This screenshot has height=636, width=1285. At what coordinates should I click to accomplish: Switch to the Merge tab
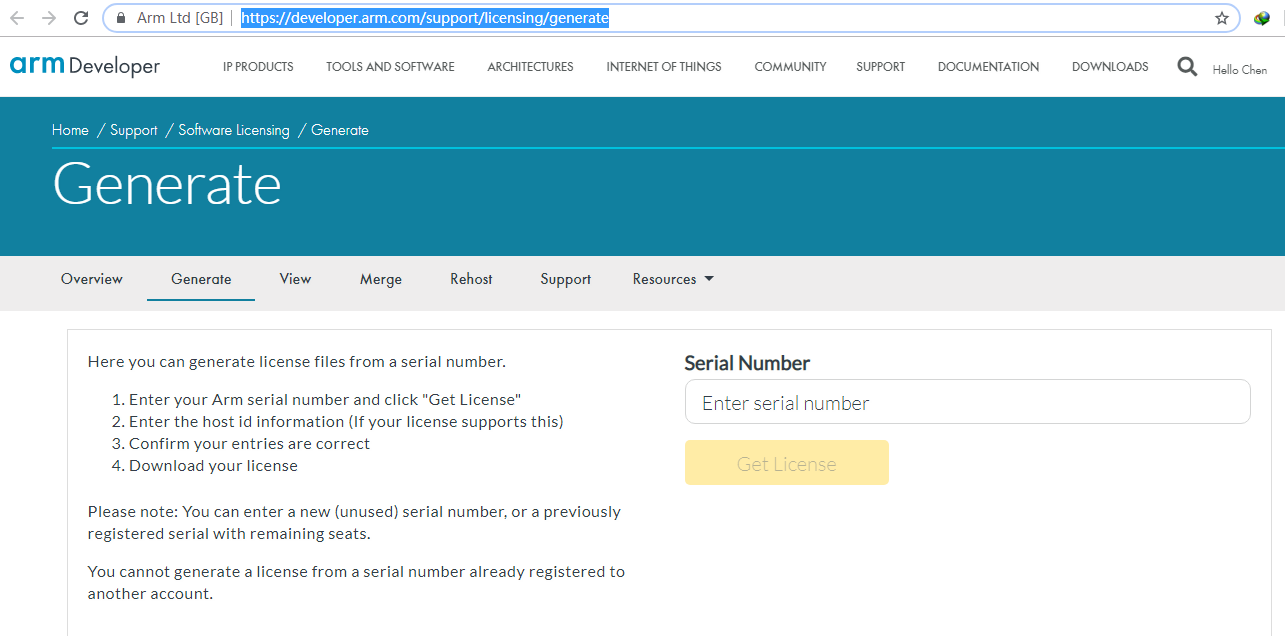[381, 279]
